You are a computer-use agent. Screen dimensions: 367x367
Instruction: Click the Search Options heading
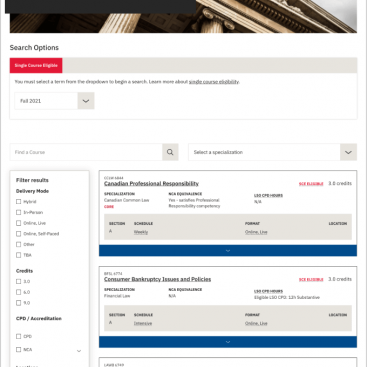[x=34, y=48]
